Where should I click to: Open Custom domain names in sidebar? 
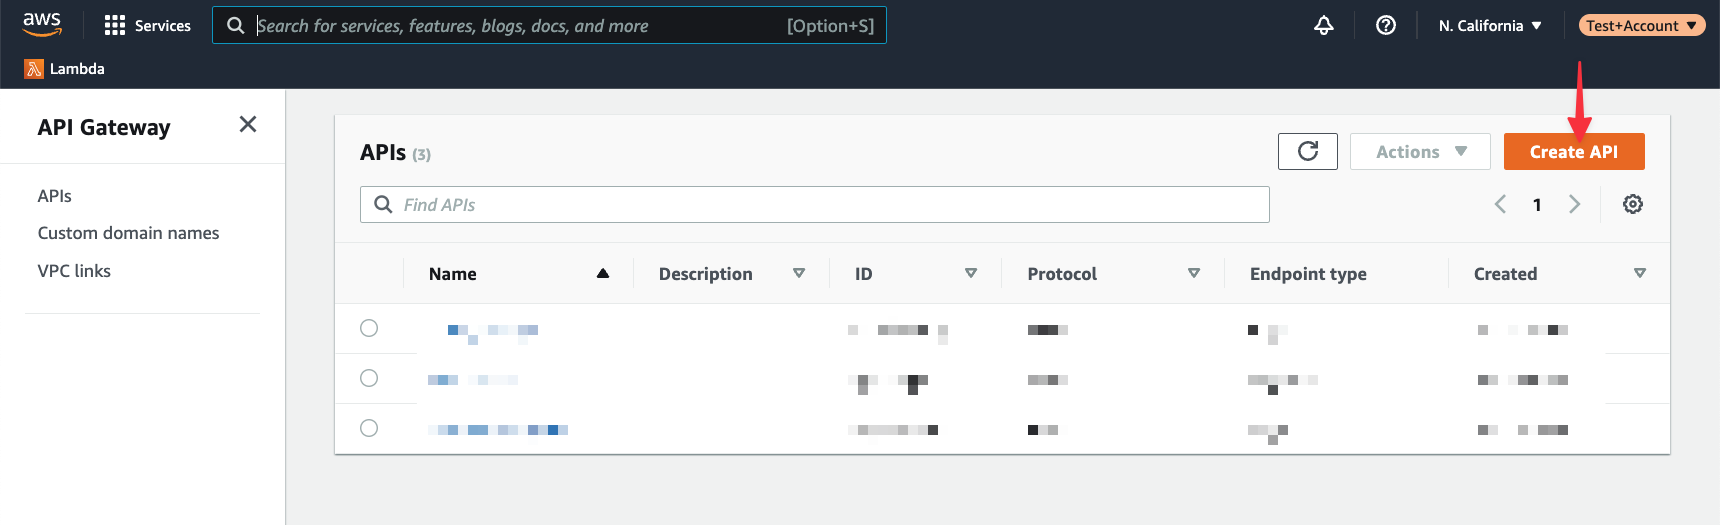[x=128, y=233]
